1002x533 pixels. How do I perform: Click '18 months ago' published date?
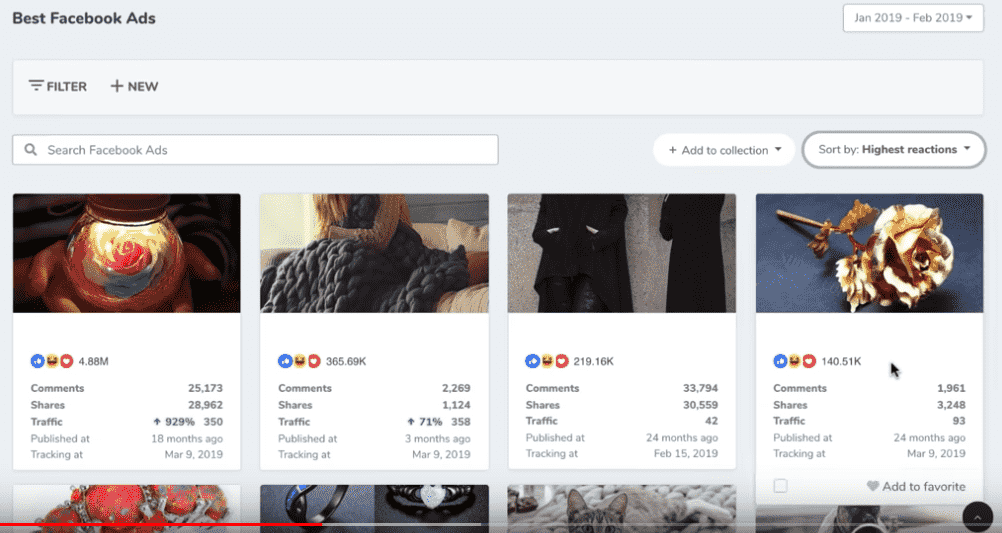187,438
